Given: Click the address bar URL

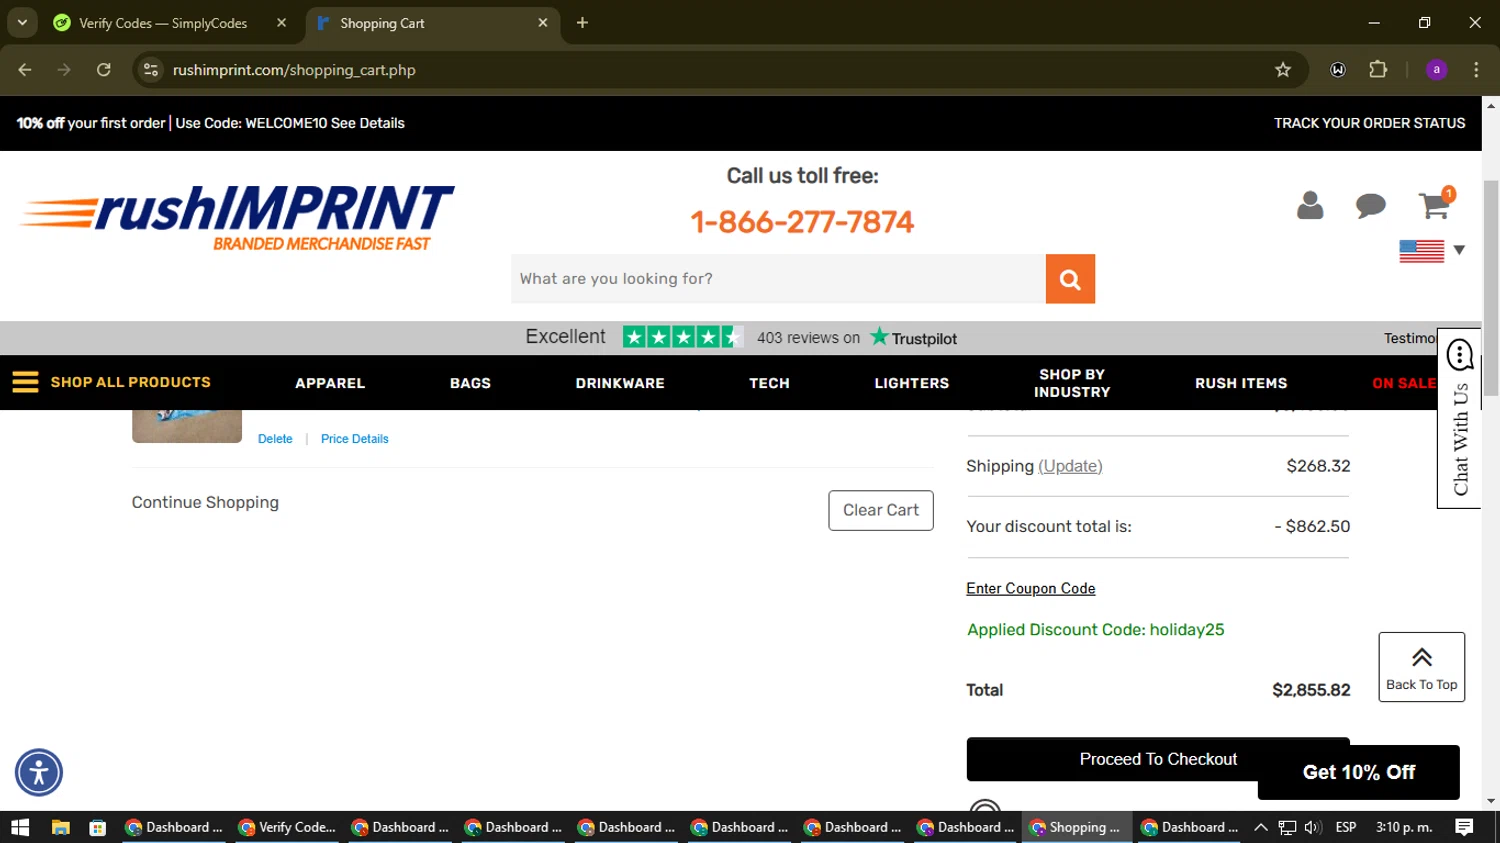Looking at the screenshot, I should pyautogui.click(x=294, y=70).
